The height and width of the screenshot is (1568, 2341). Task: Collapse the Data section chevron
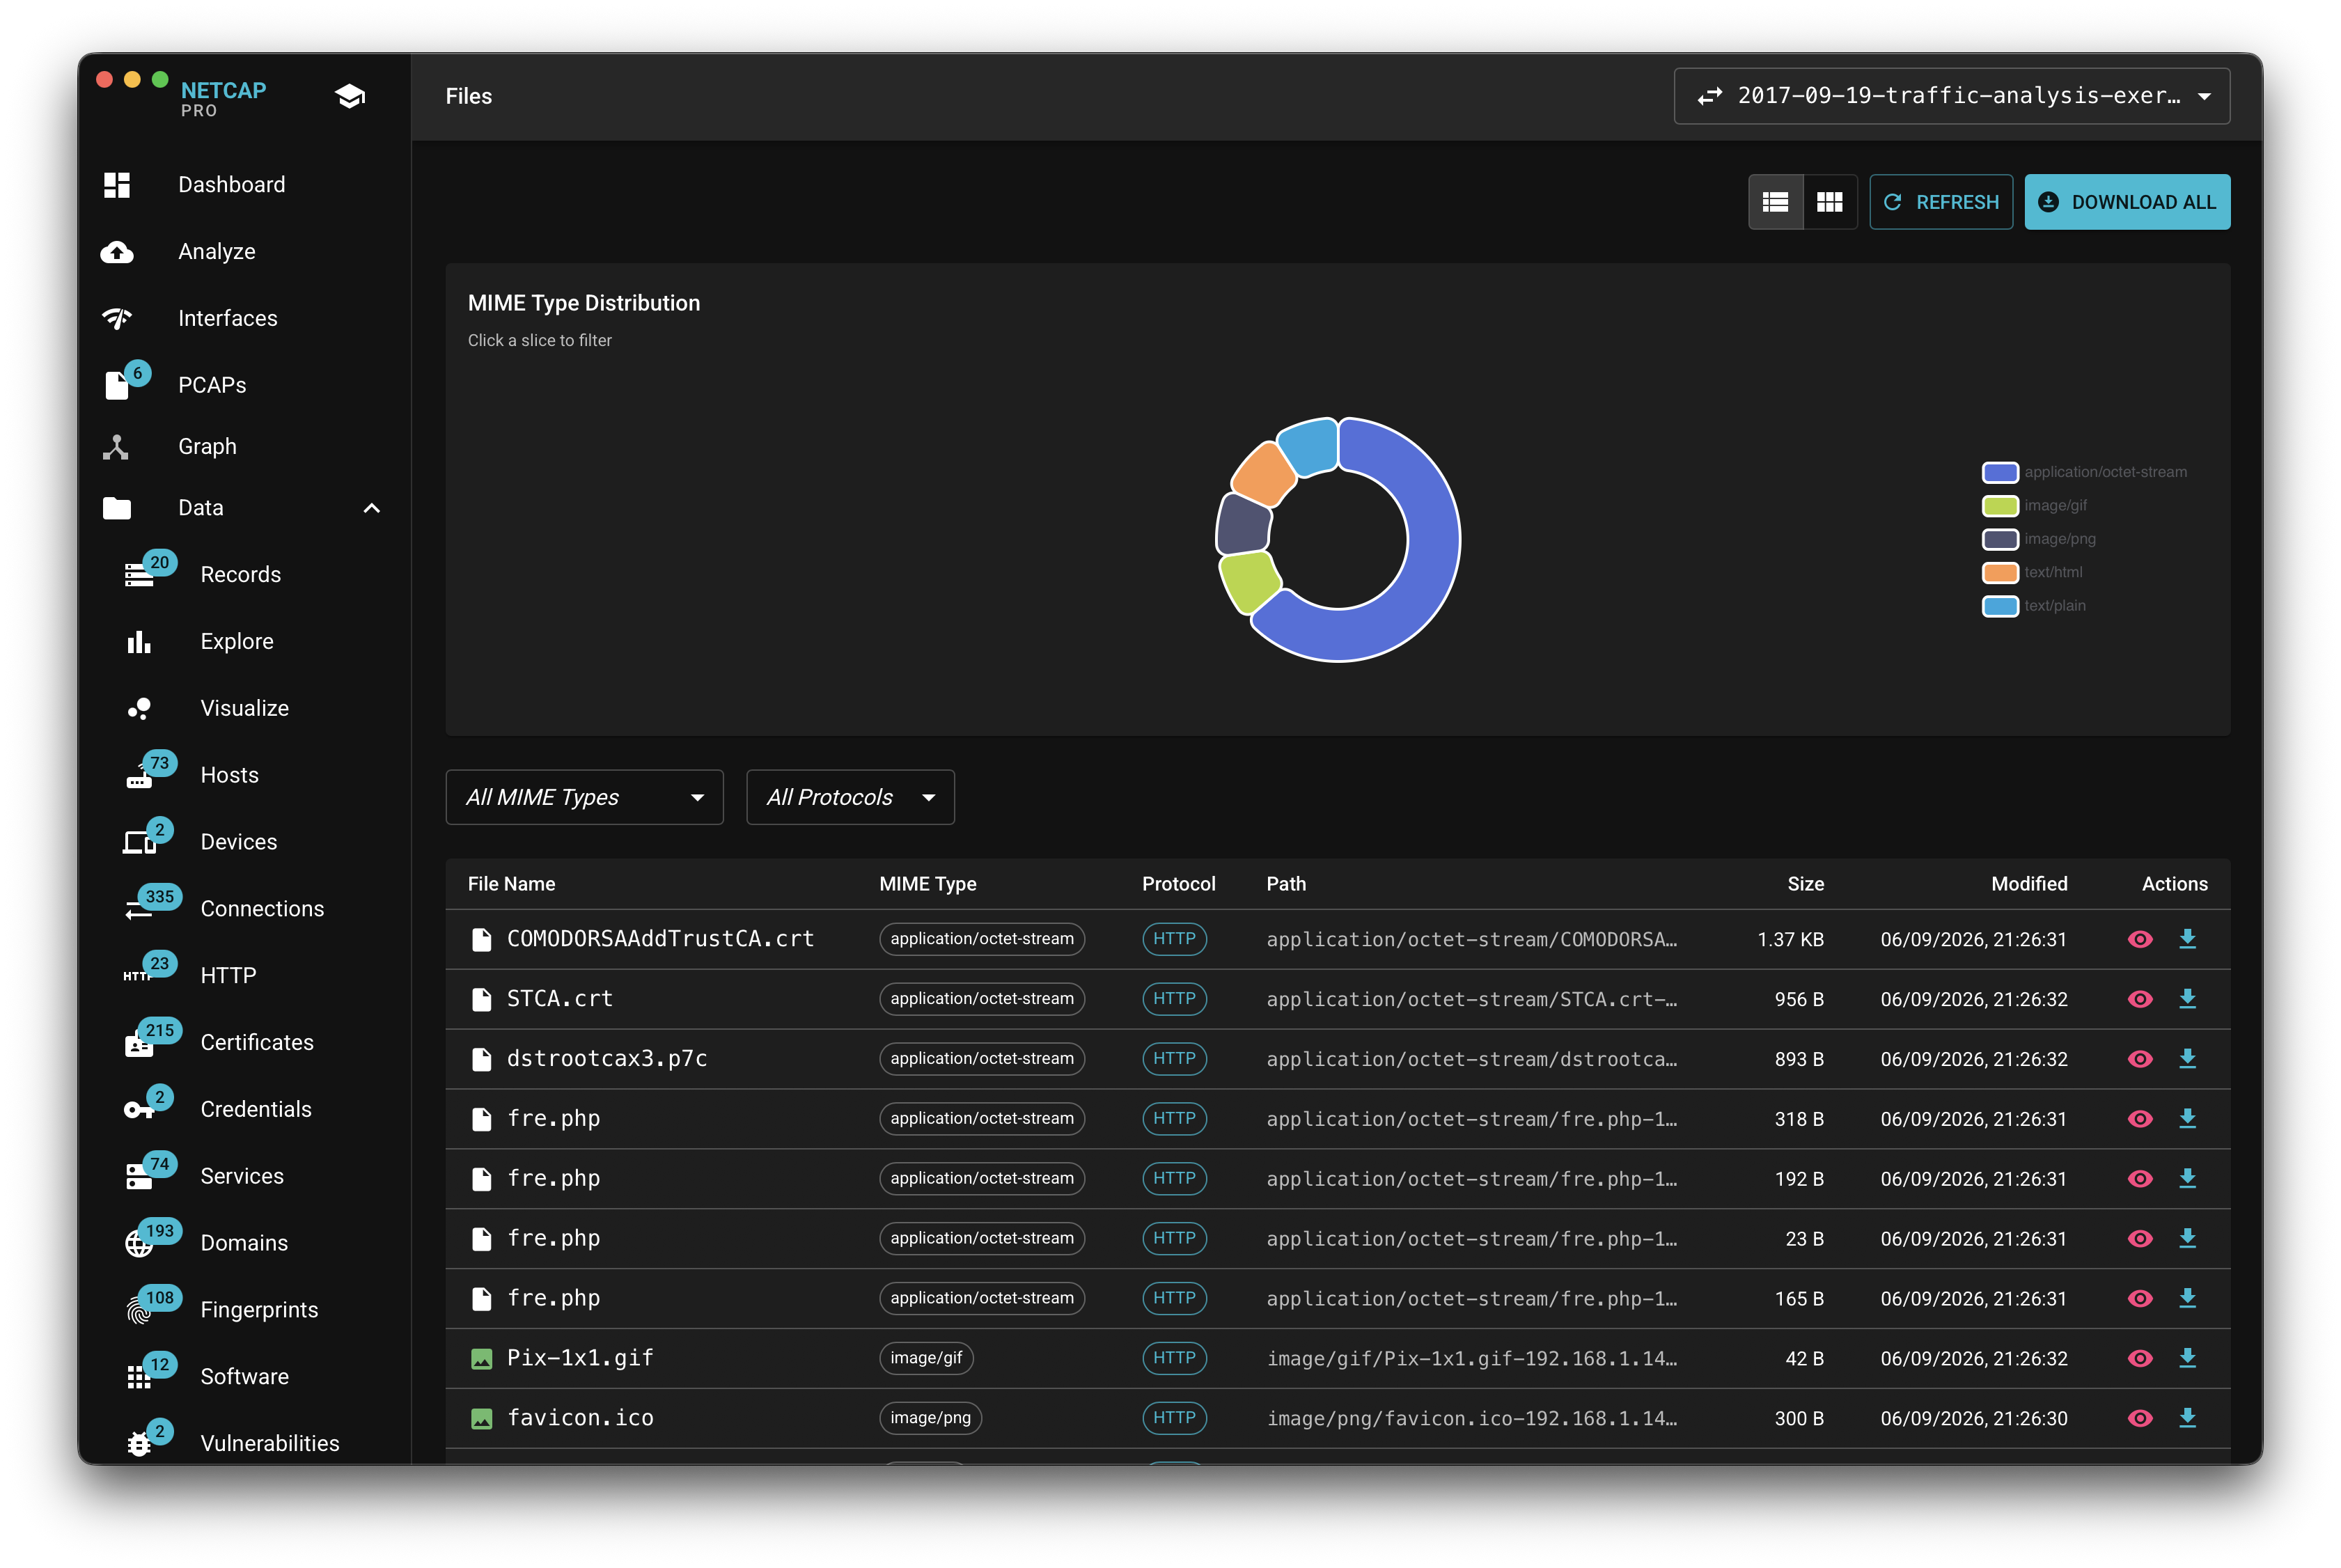click(372, 508)
